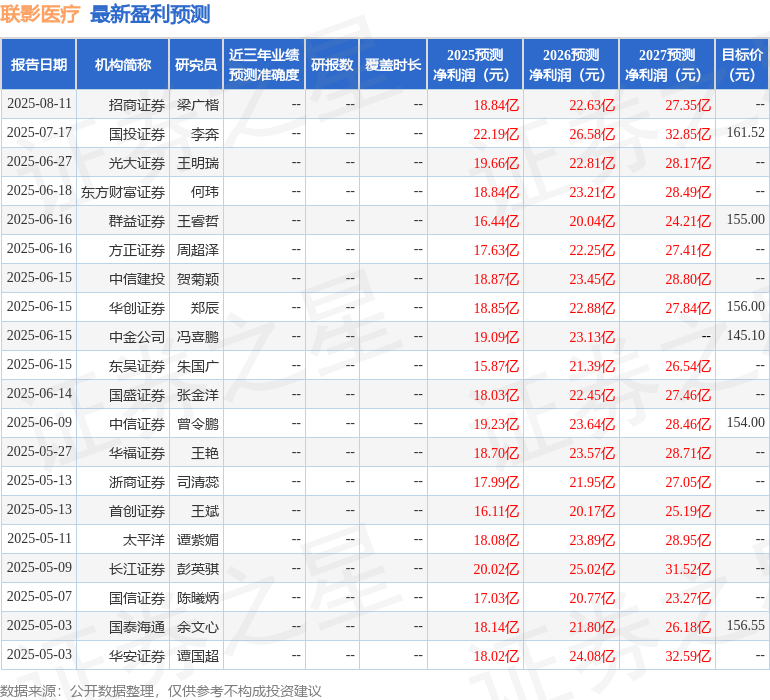770x700 pixels.
Task: Click the 最新盈利预测 heading
Action: (x=150, y=14)
